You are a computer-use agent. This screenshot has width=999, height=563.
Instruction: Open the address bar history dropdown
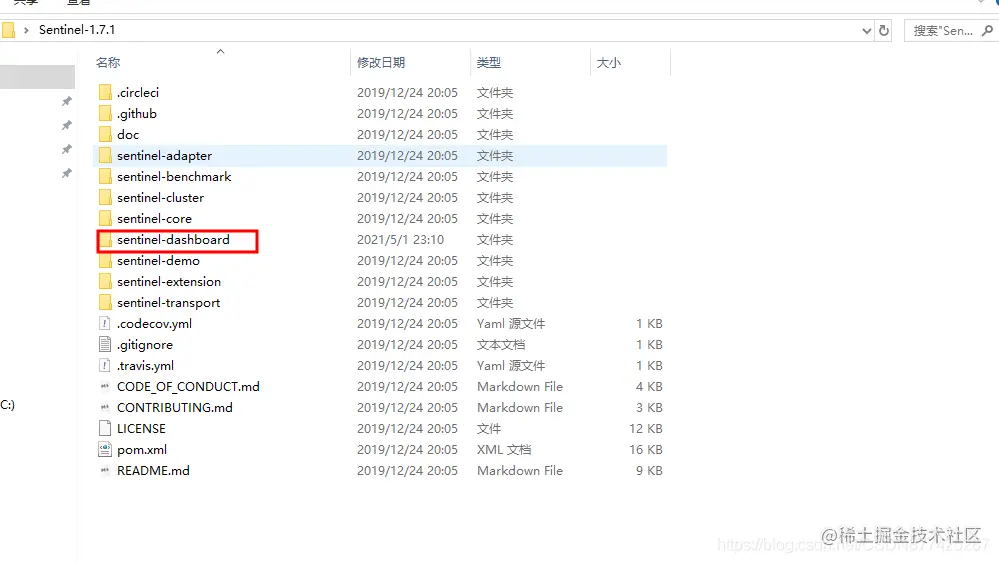(866, 31)
